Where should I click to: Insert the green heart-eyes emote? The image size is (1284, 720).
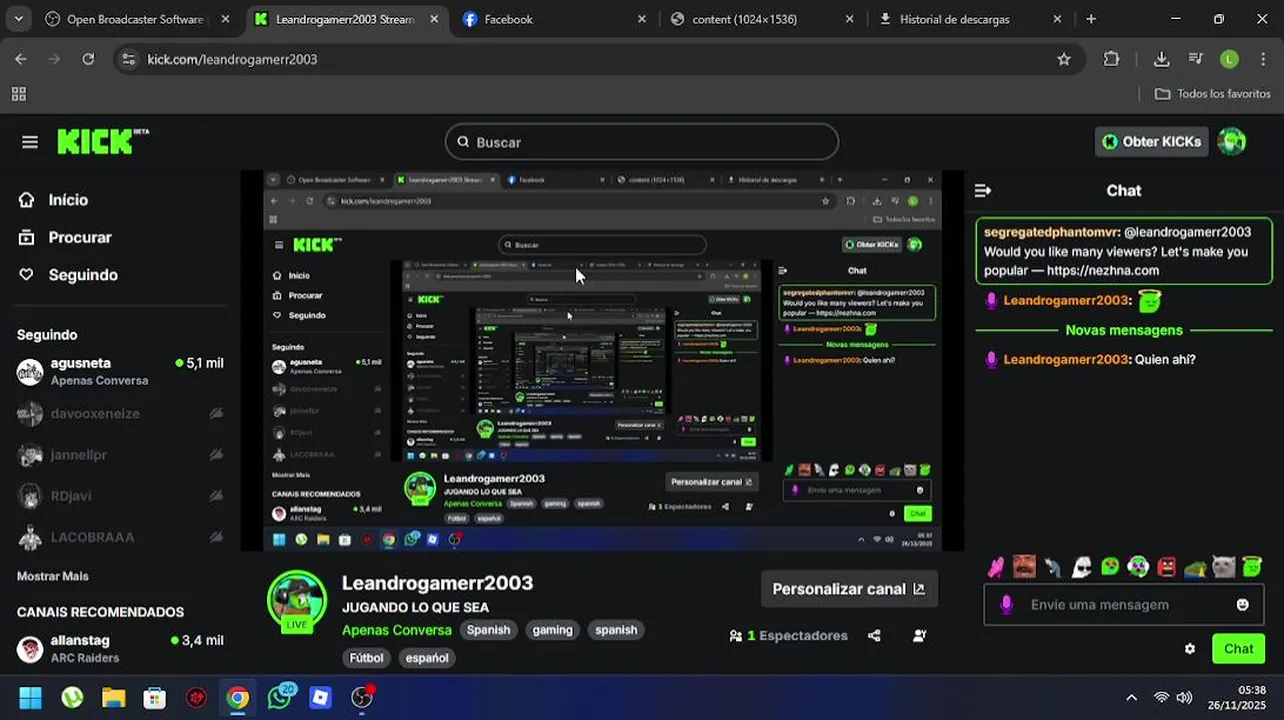(x=1110, y=568)
